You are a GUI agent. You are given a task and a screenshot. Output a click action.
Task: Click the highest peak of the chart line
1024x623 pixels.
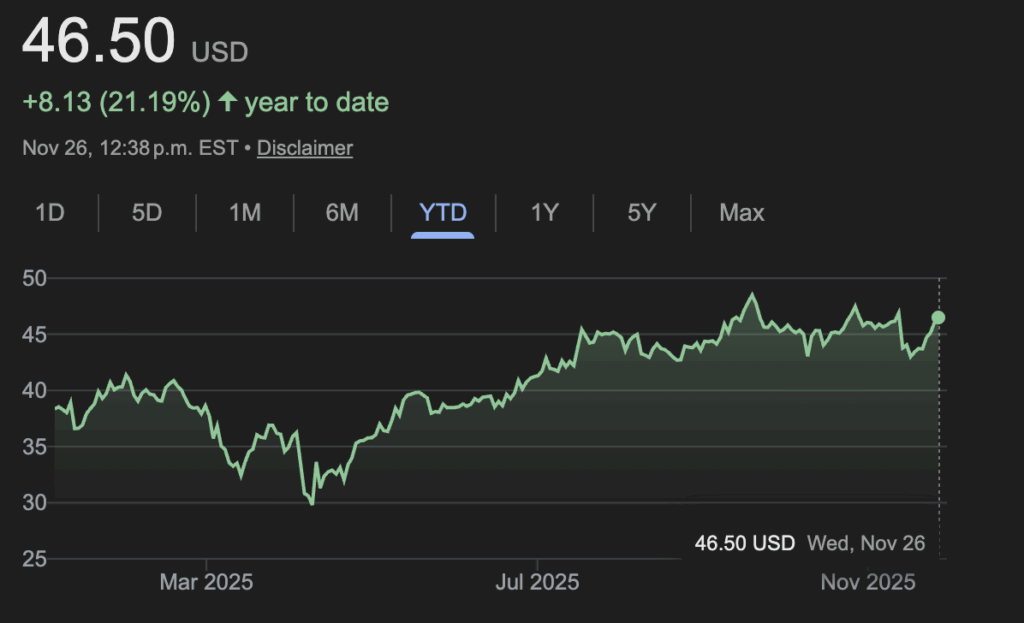752,295
